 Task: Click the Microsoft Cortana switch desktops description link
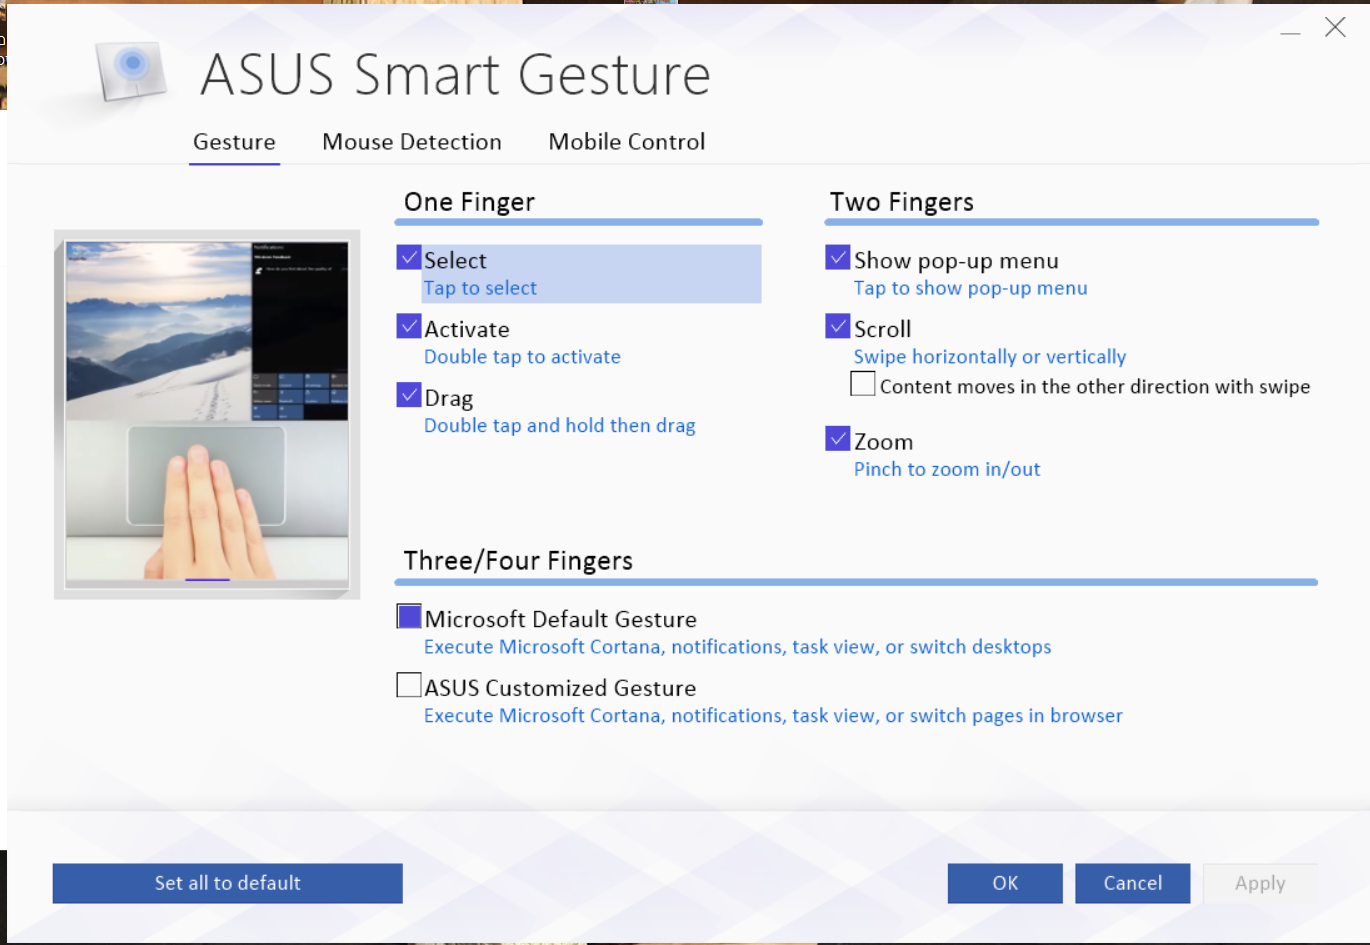pos(738,647)
